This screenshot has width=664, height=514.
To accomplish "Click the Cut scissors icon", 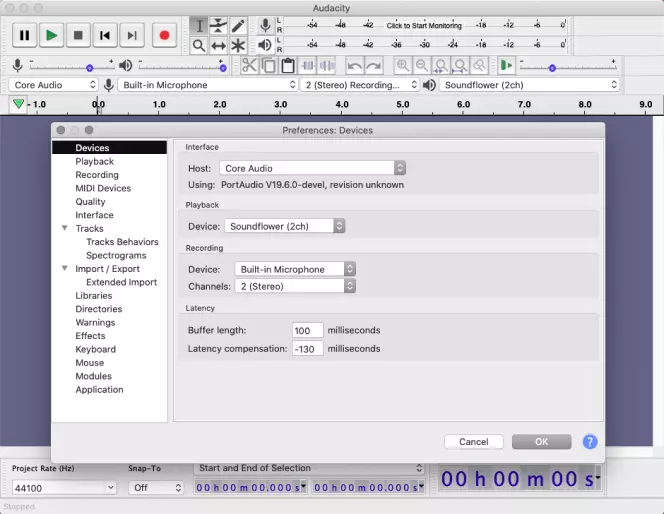I will (x=249, y=66).
